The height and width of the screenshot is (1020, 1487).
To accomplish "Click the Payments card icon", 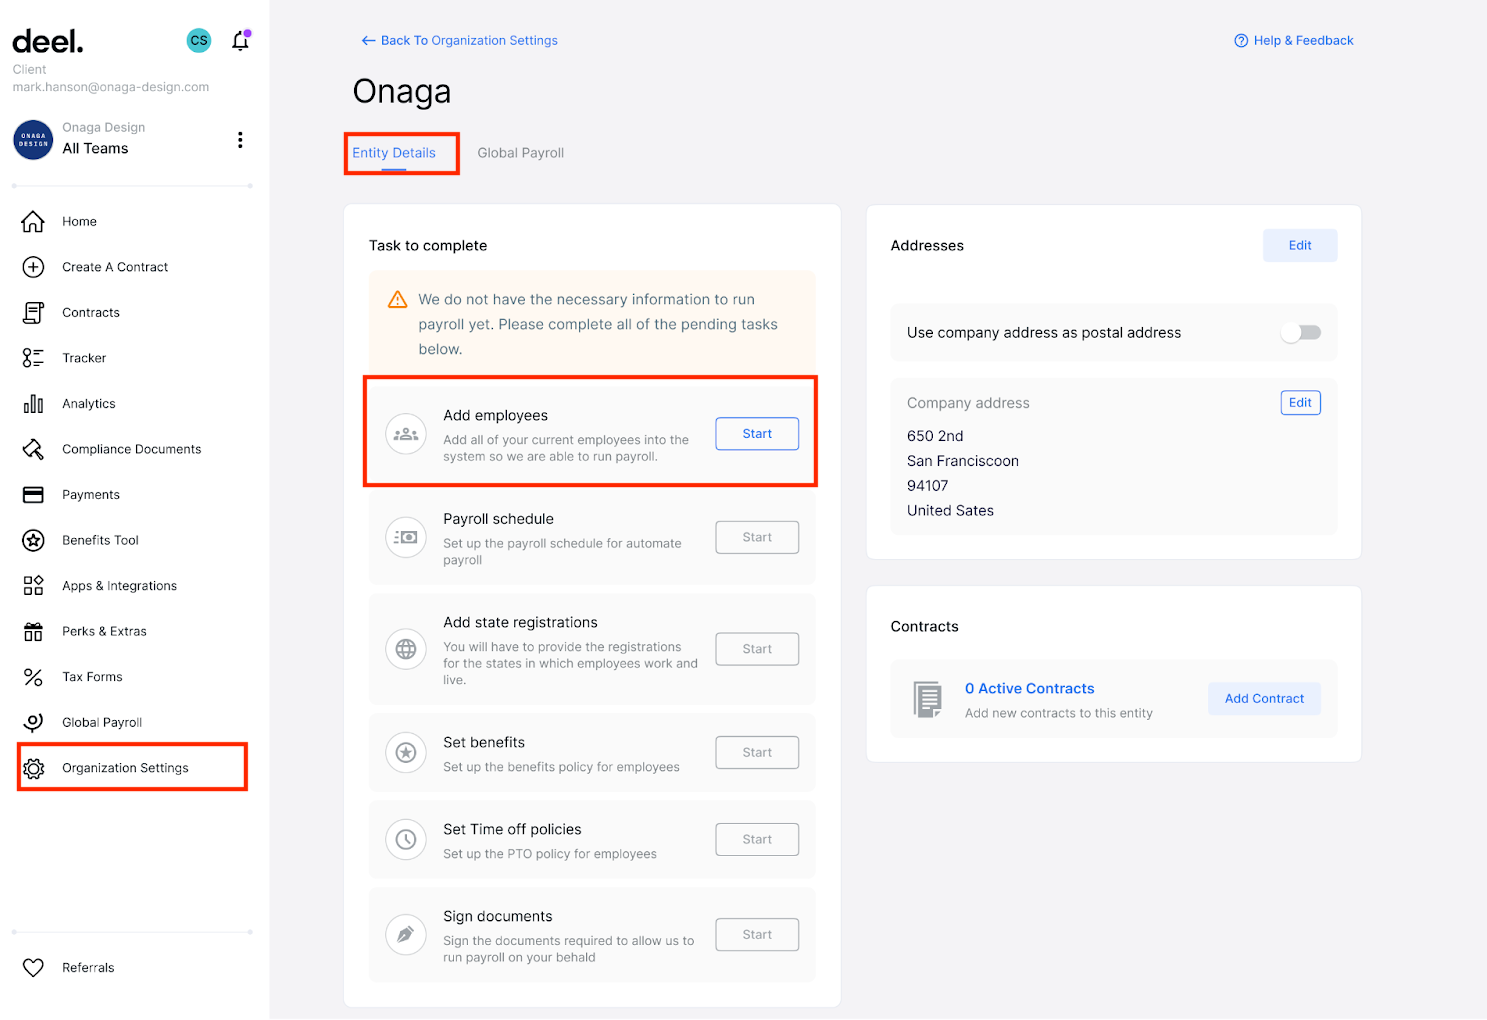I will point(33,495).
